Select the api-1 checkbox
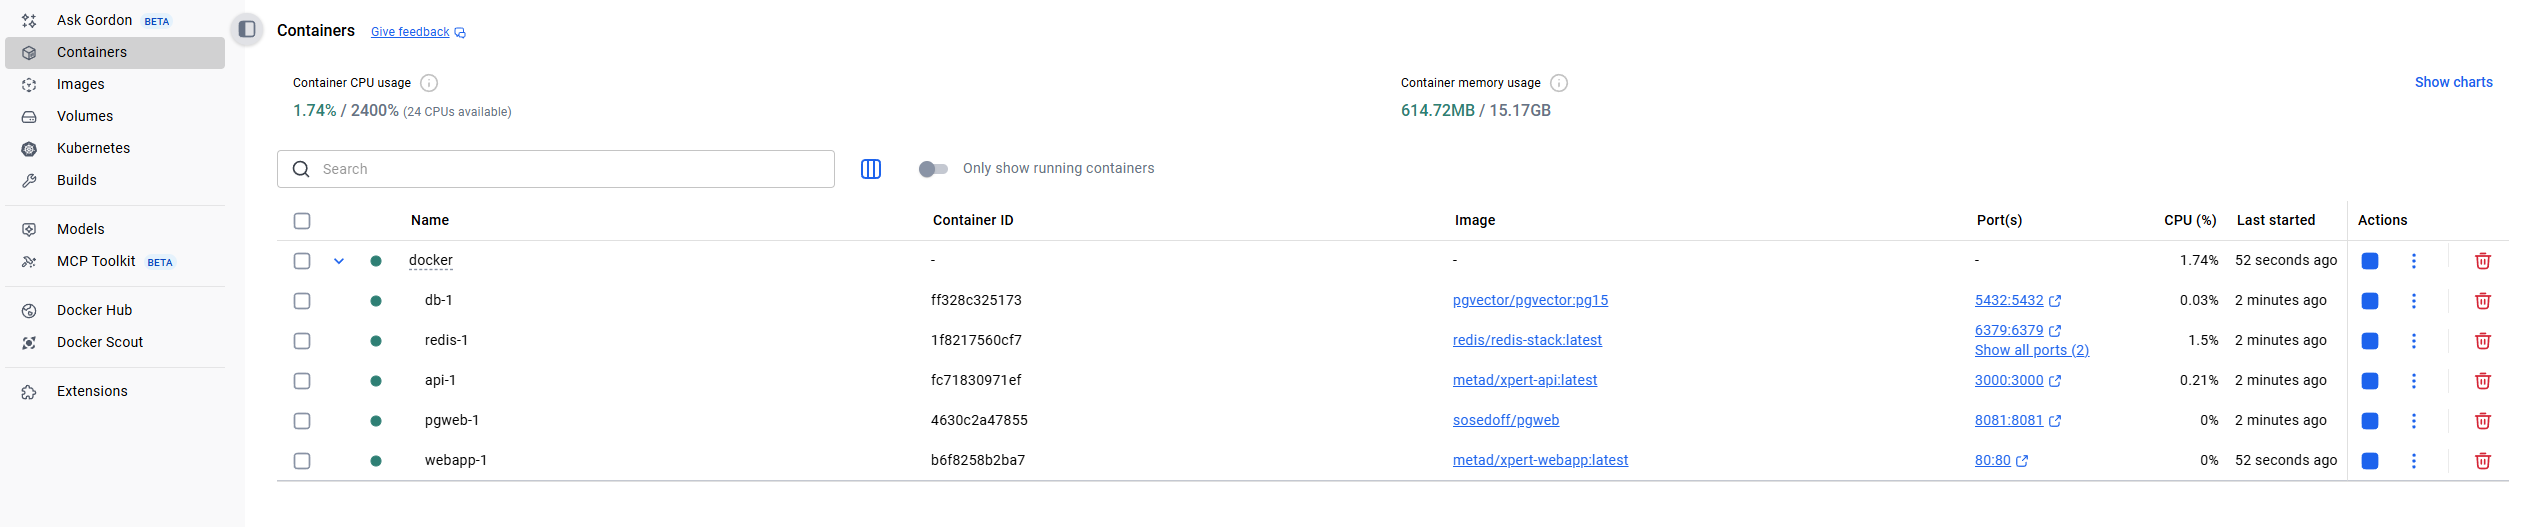 [302, 381]
